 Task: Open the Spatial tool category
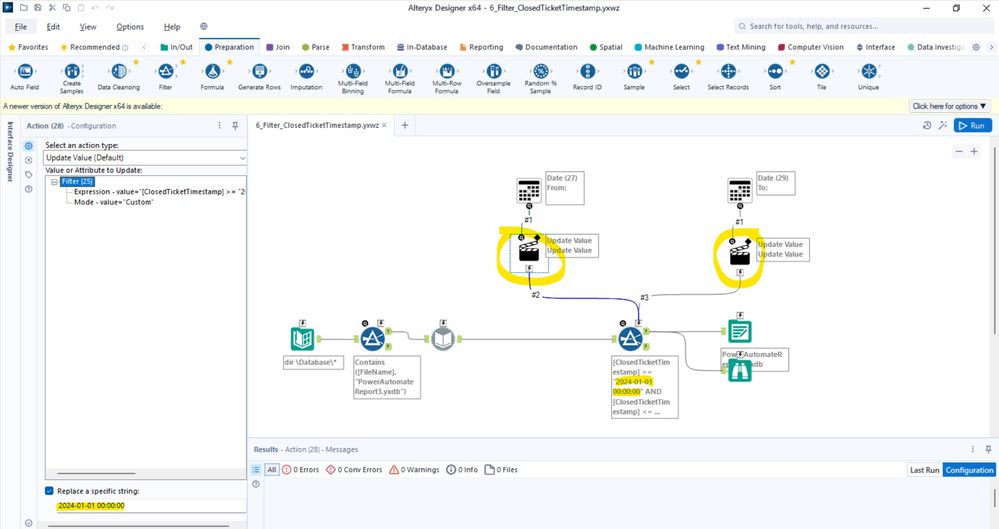606,47
